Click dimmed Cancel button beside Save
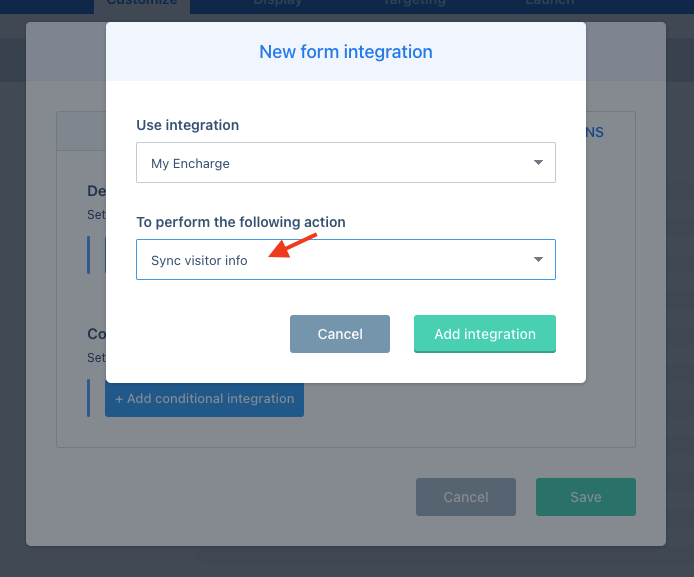694x577 pixels. point(466,496)
